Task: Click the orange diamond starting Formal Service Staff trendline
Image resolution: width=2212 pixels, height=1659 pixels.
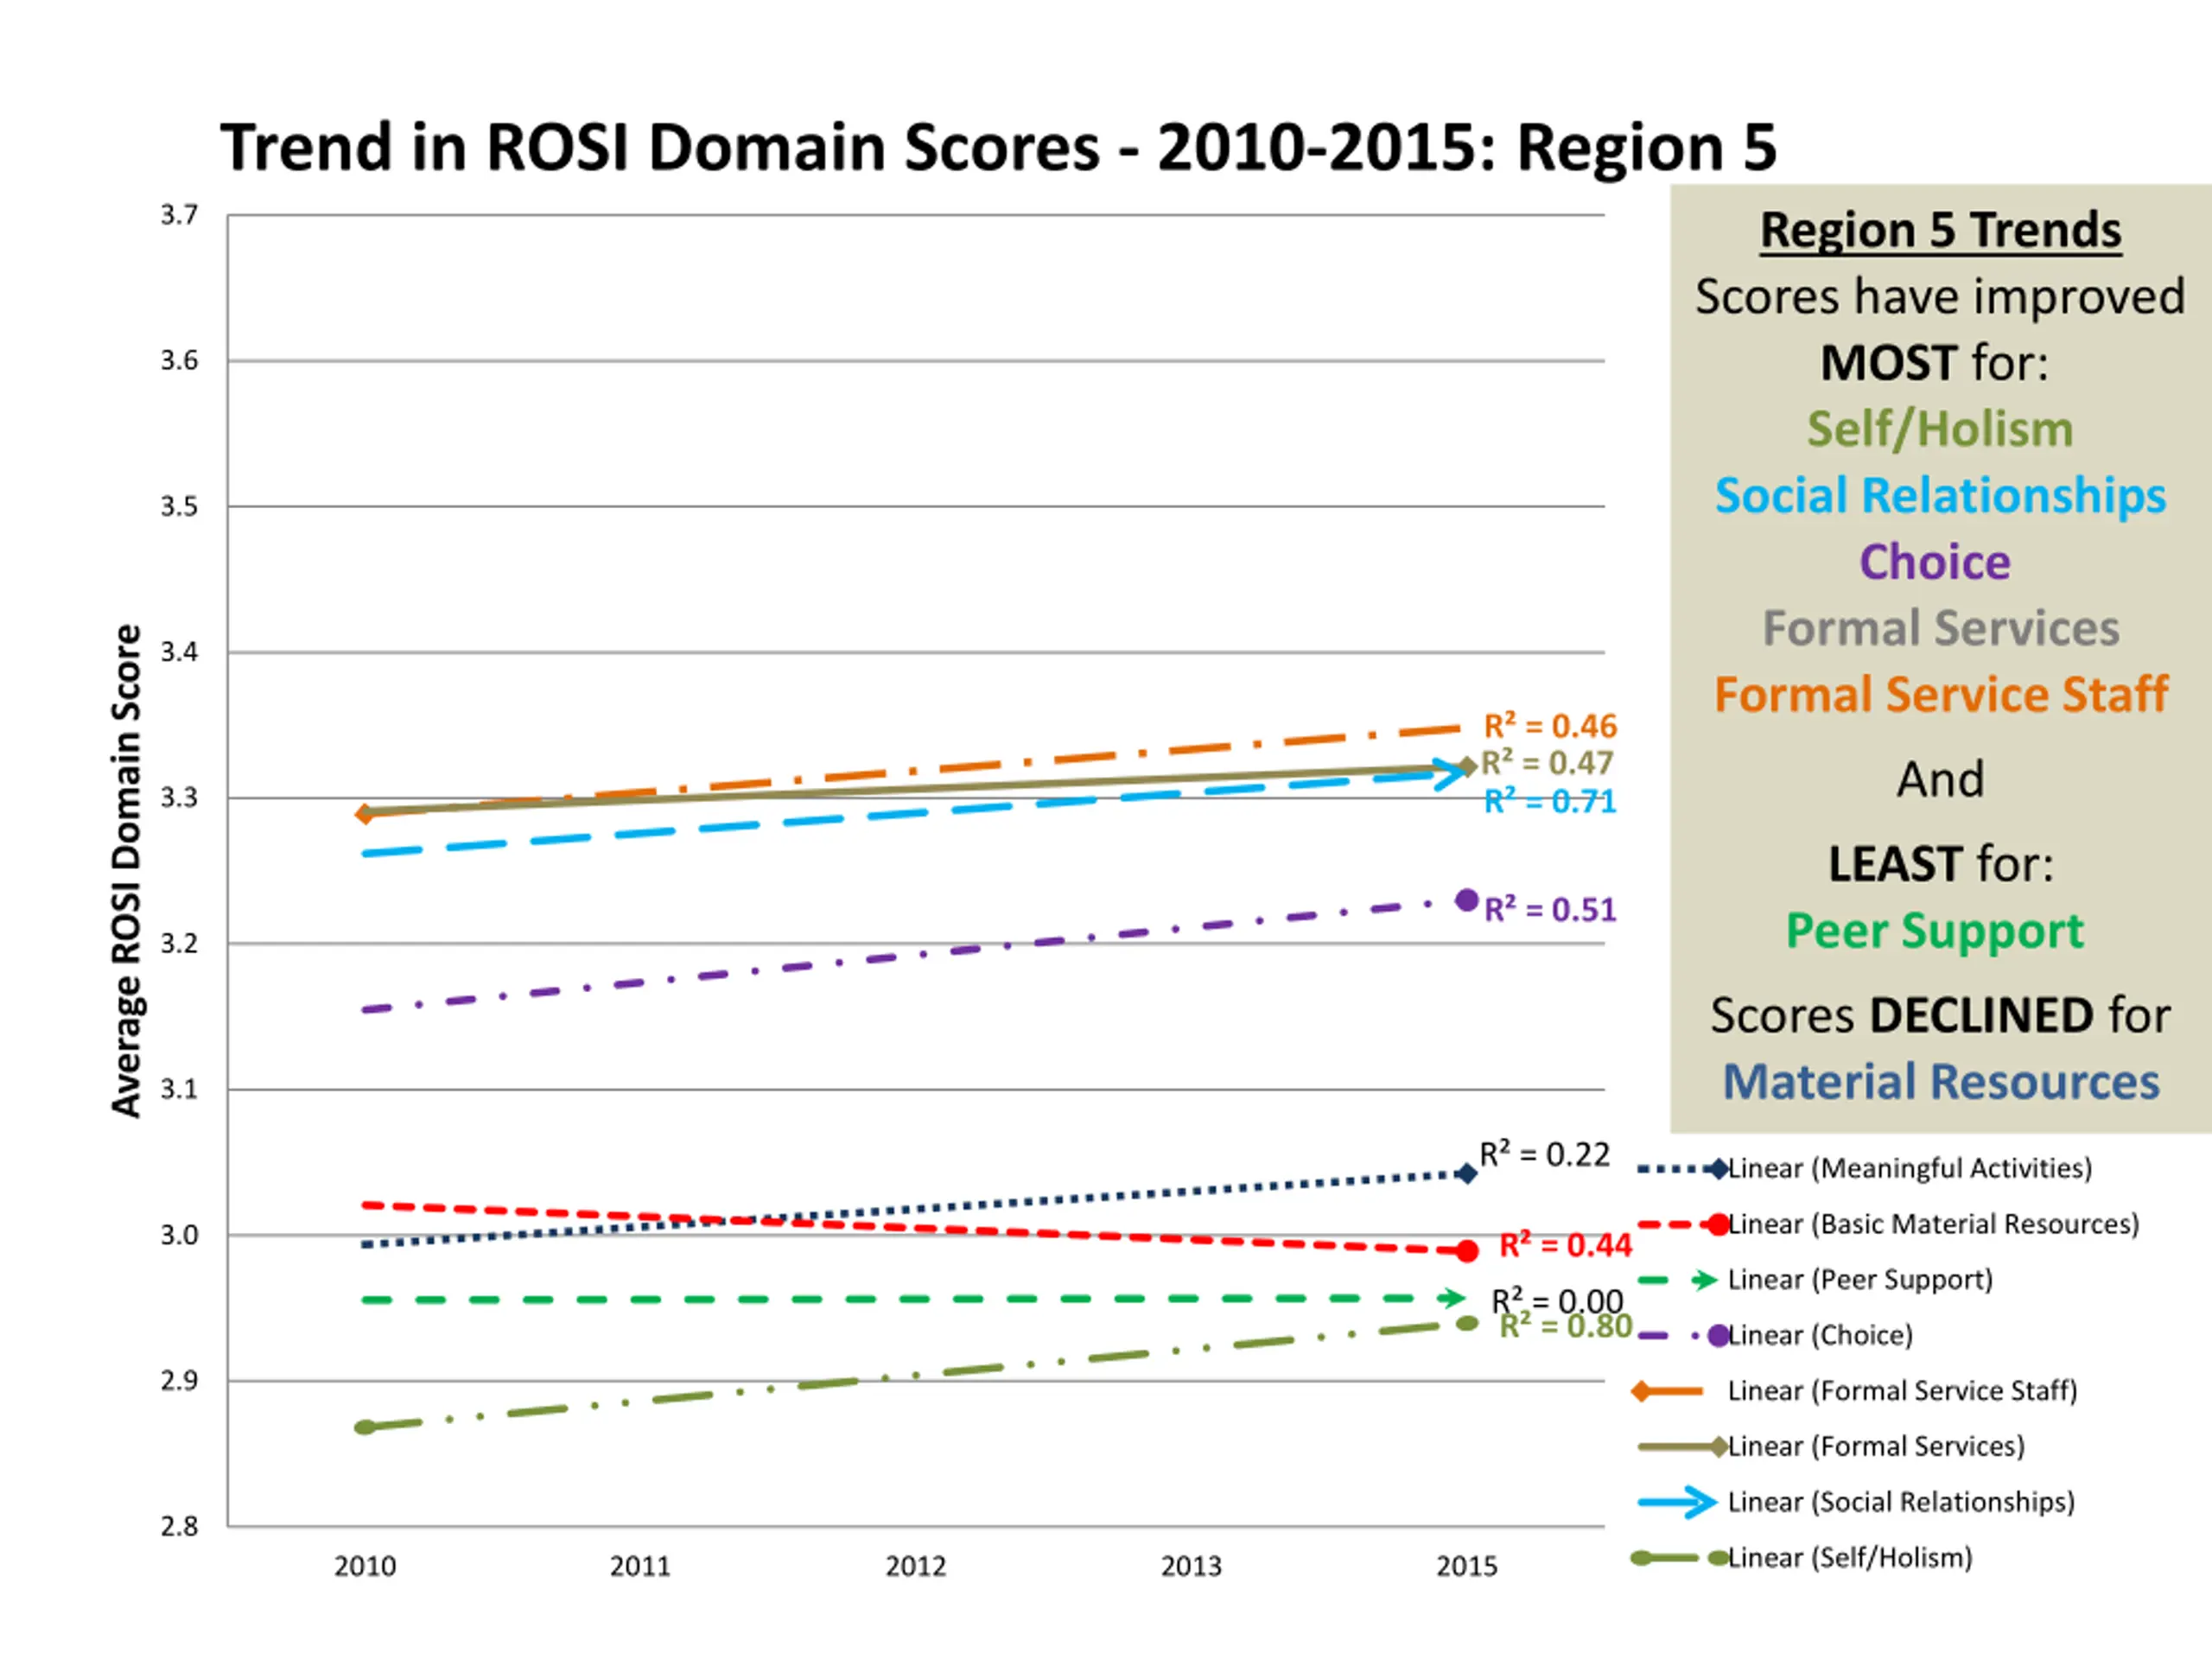Action: coord(365,814)
